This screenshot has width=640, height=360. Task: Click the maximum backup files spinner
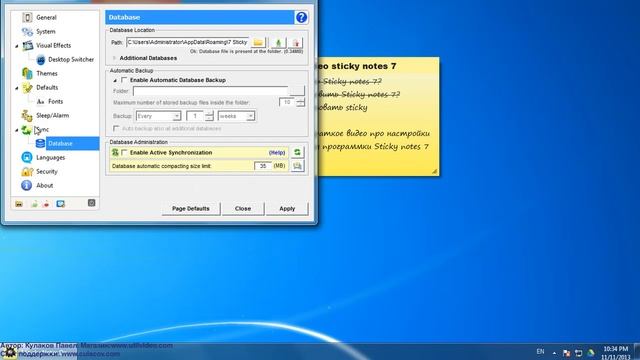pos(300,102)
